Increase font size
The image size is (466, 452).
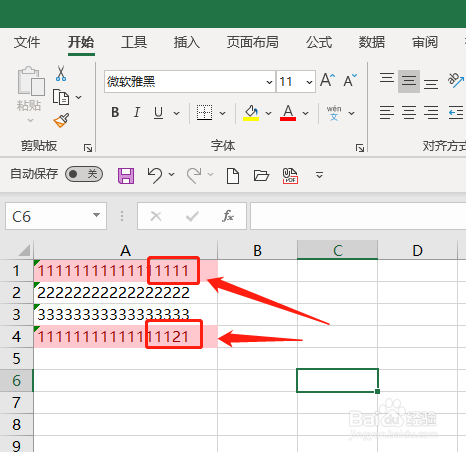[327, 80]
